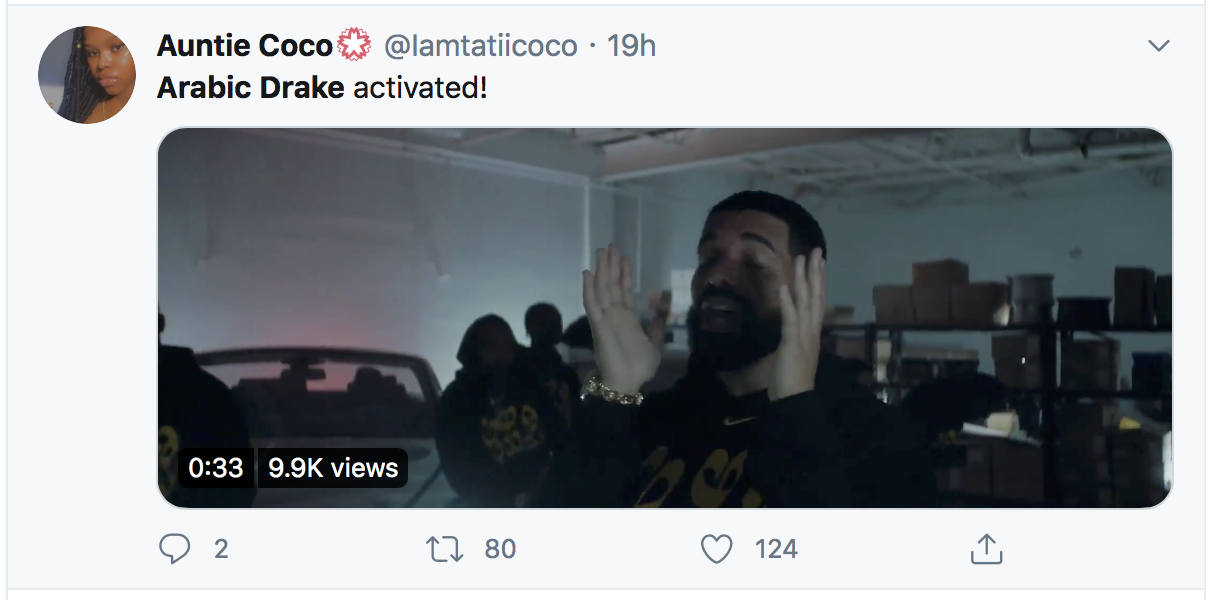The height and width of the screenshot is (600, 1214).
Task: Open the tweet via the 19h timestamp
Action: click(632, 46)
